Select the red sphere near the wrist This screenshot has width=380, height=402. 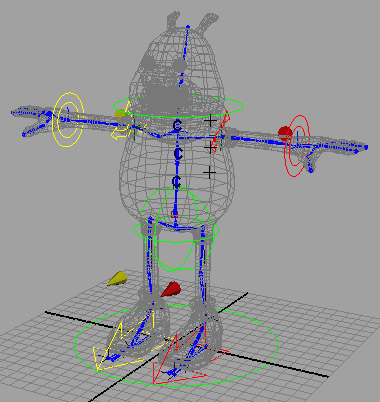point(285,133)
